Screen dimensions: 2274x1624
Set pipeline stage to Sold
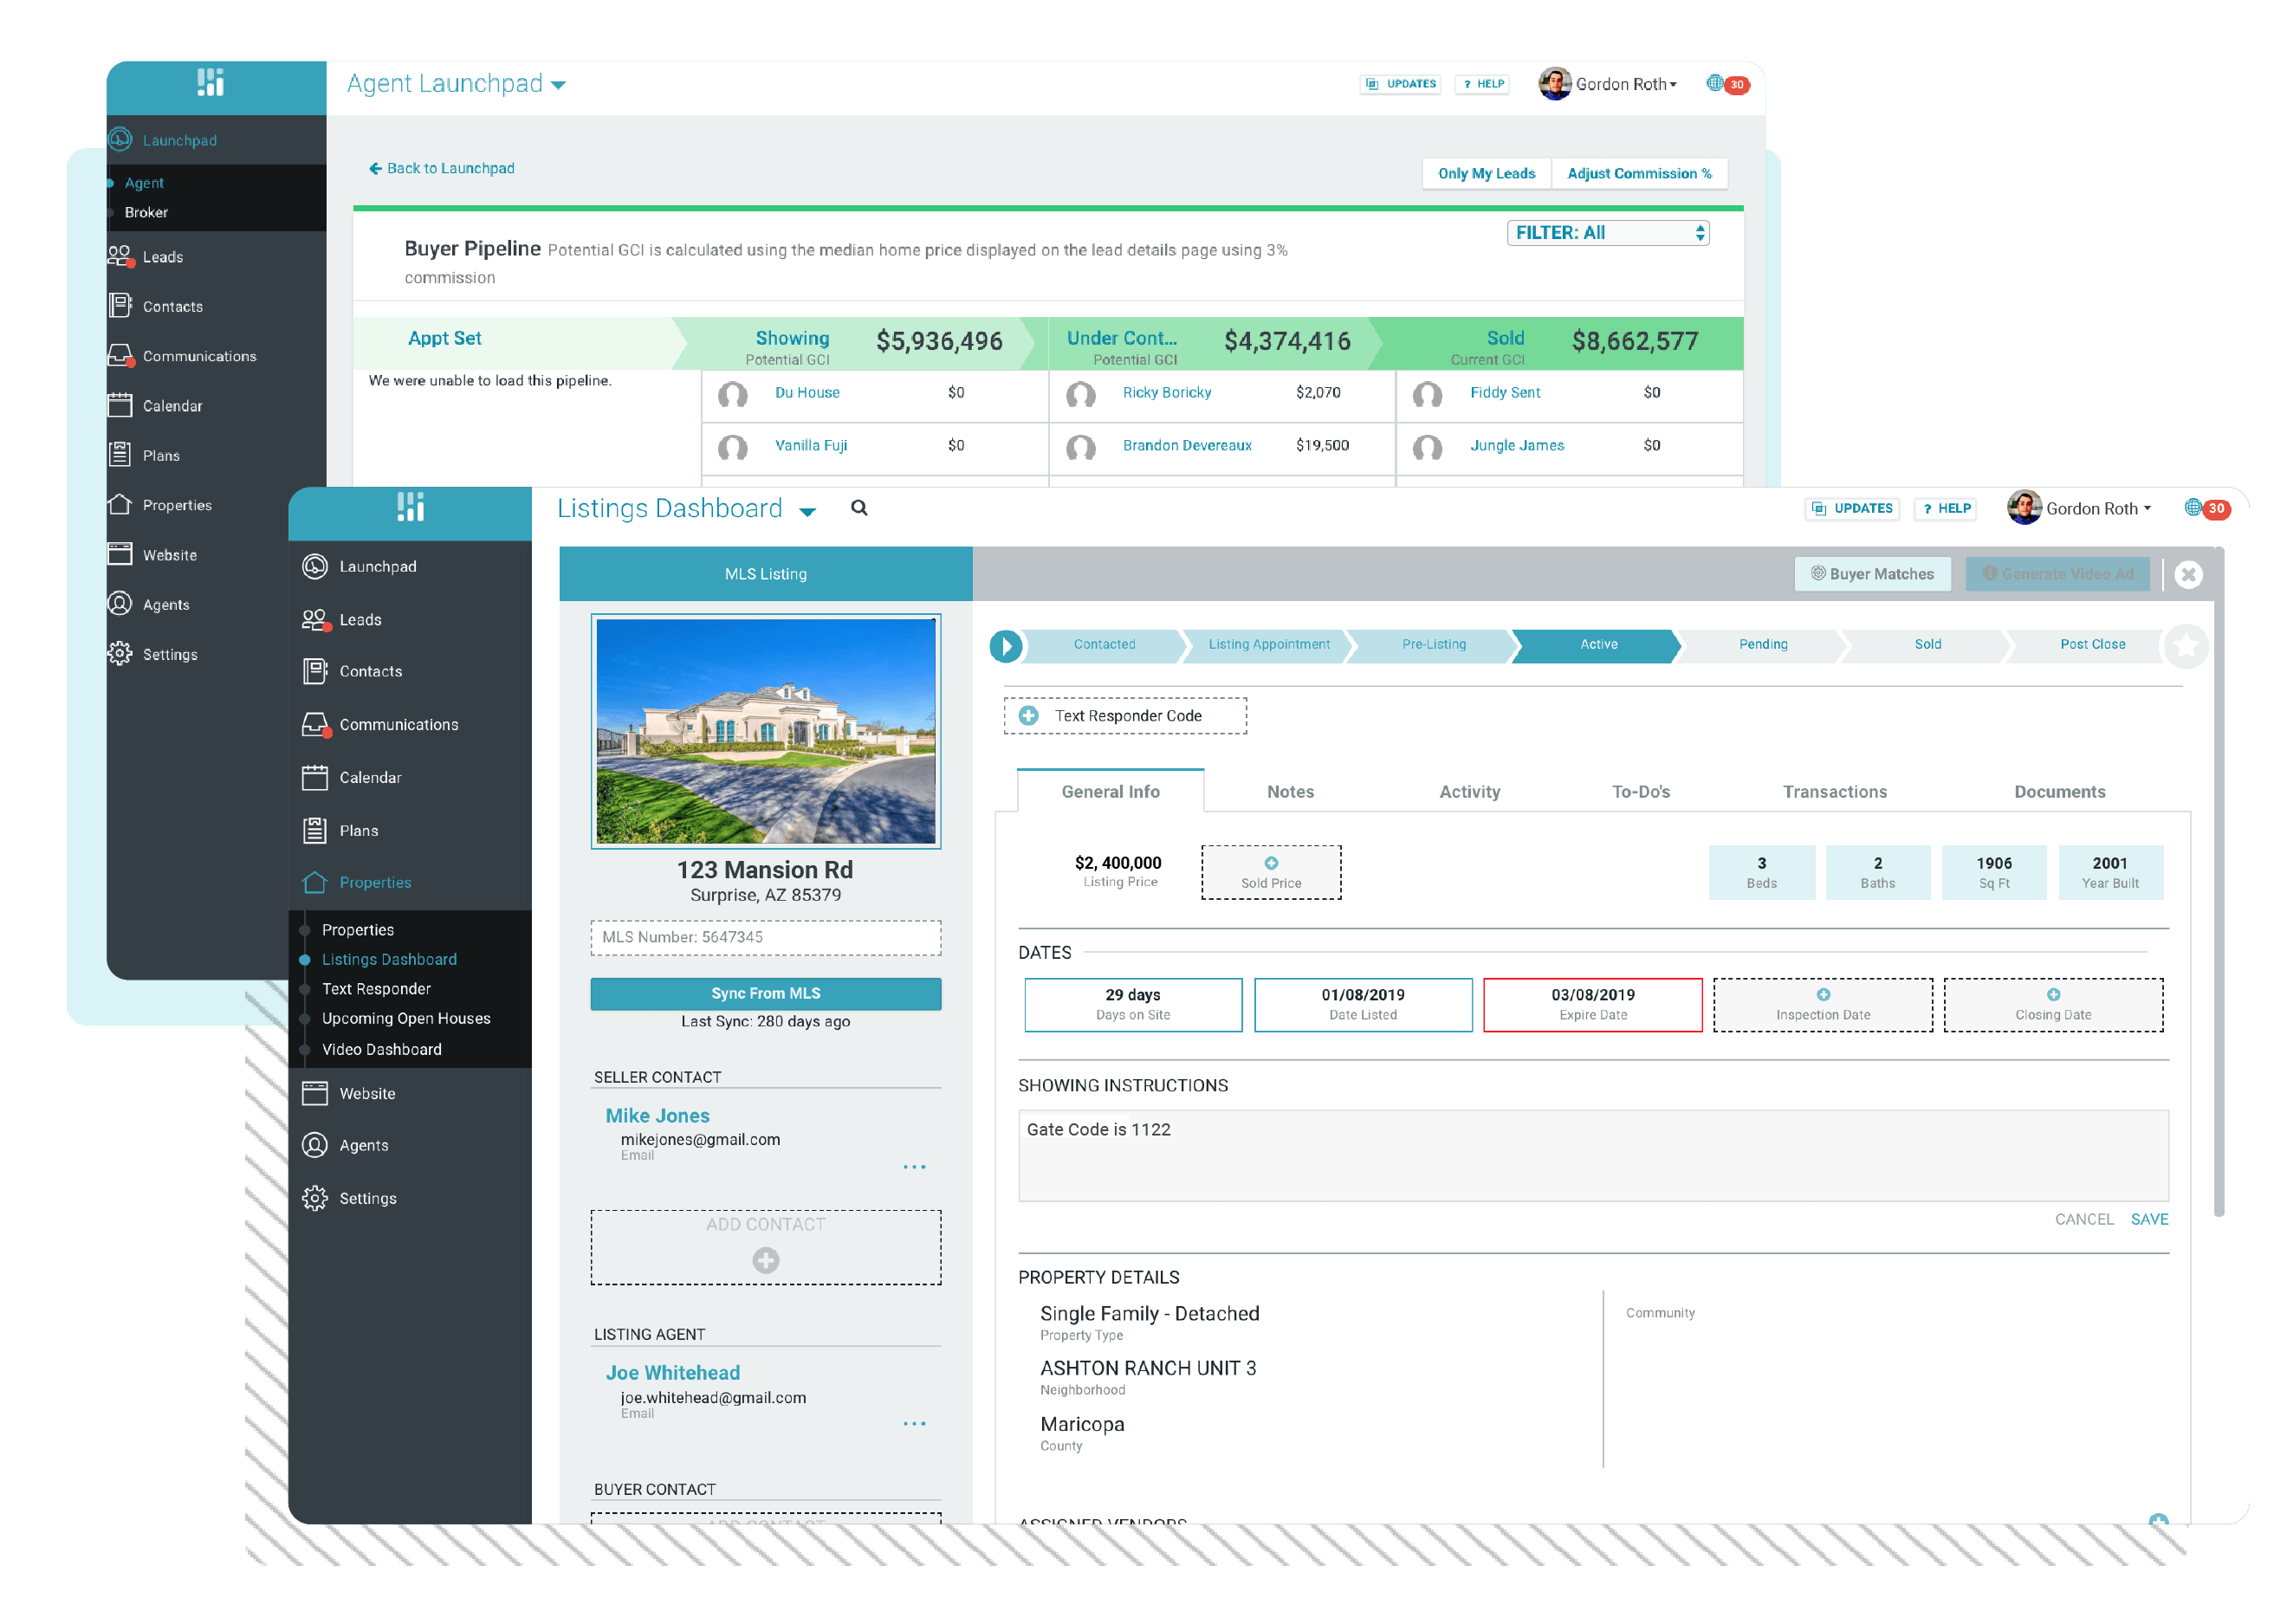(x=1927, y=645)
